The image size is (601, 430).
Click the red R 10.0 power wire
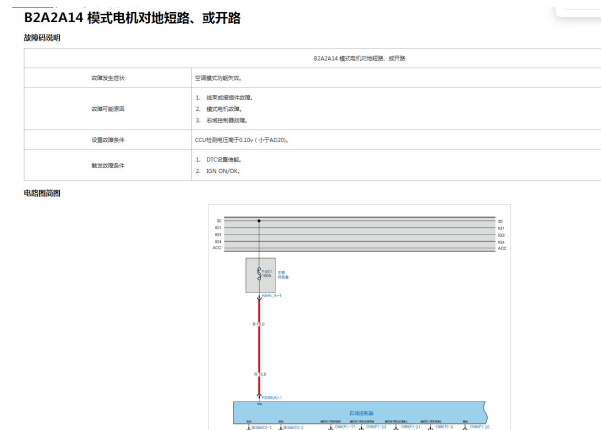click(259, 348)
